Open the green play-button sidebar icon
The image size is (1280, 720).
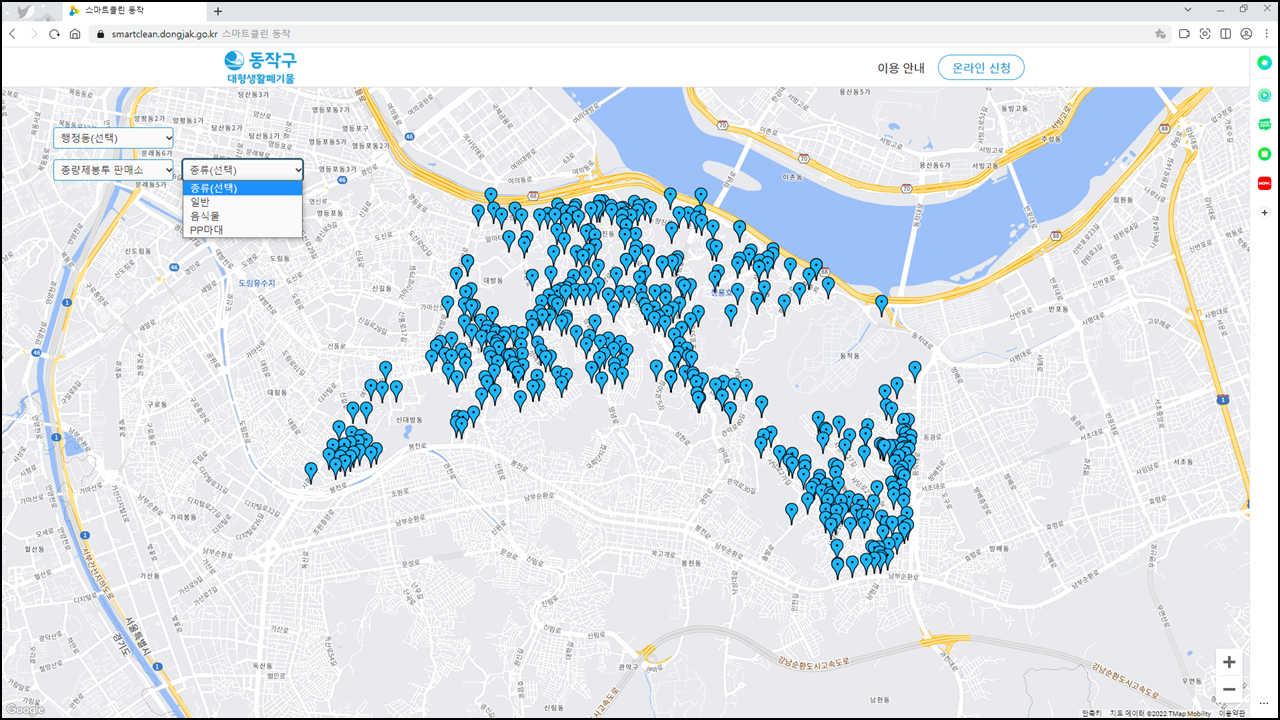(1265, 95)
